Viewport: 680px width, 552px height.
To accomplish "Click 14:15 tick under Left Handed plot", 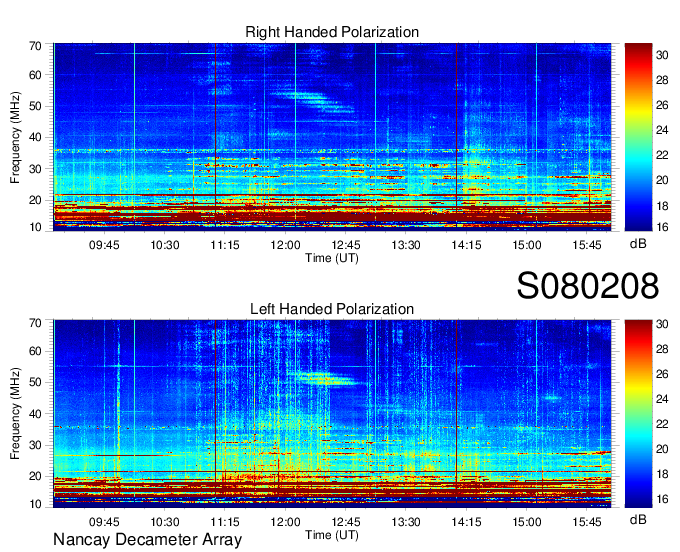I will (x=466, y=522).
